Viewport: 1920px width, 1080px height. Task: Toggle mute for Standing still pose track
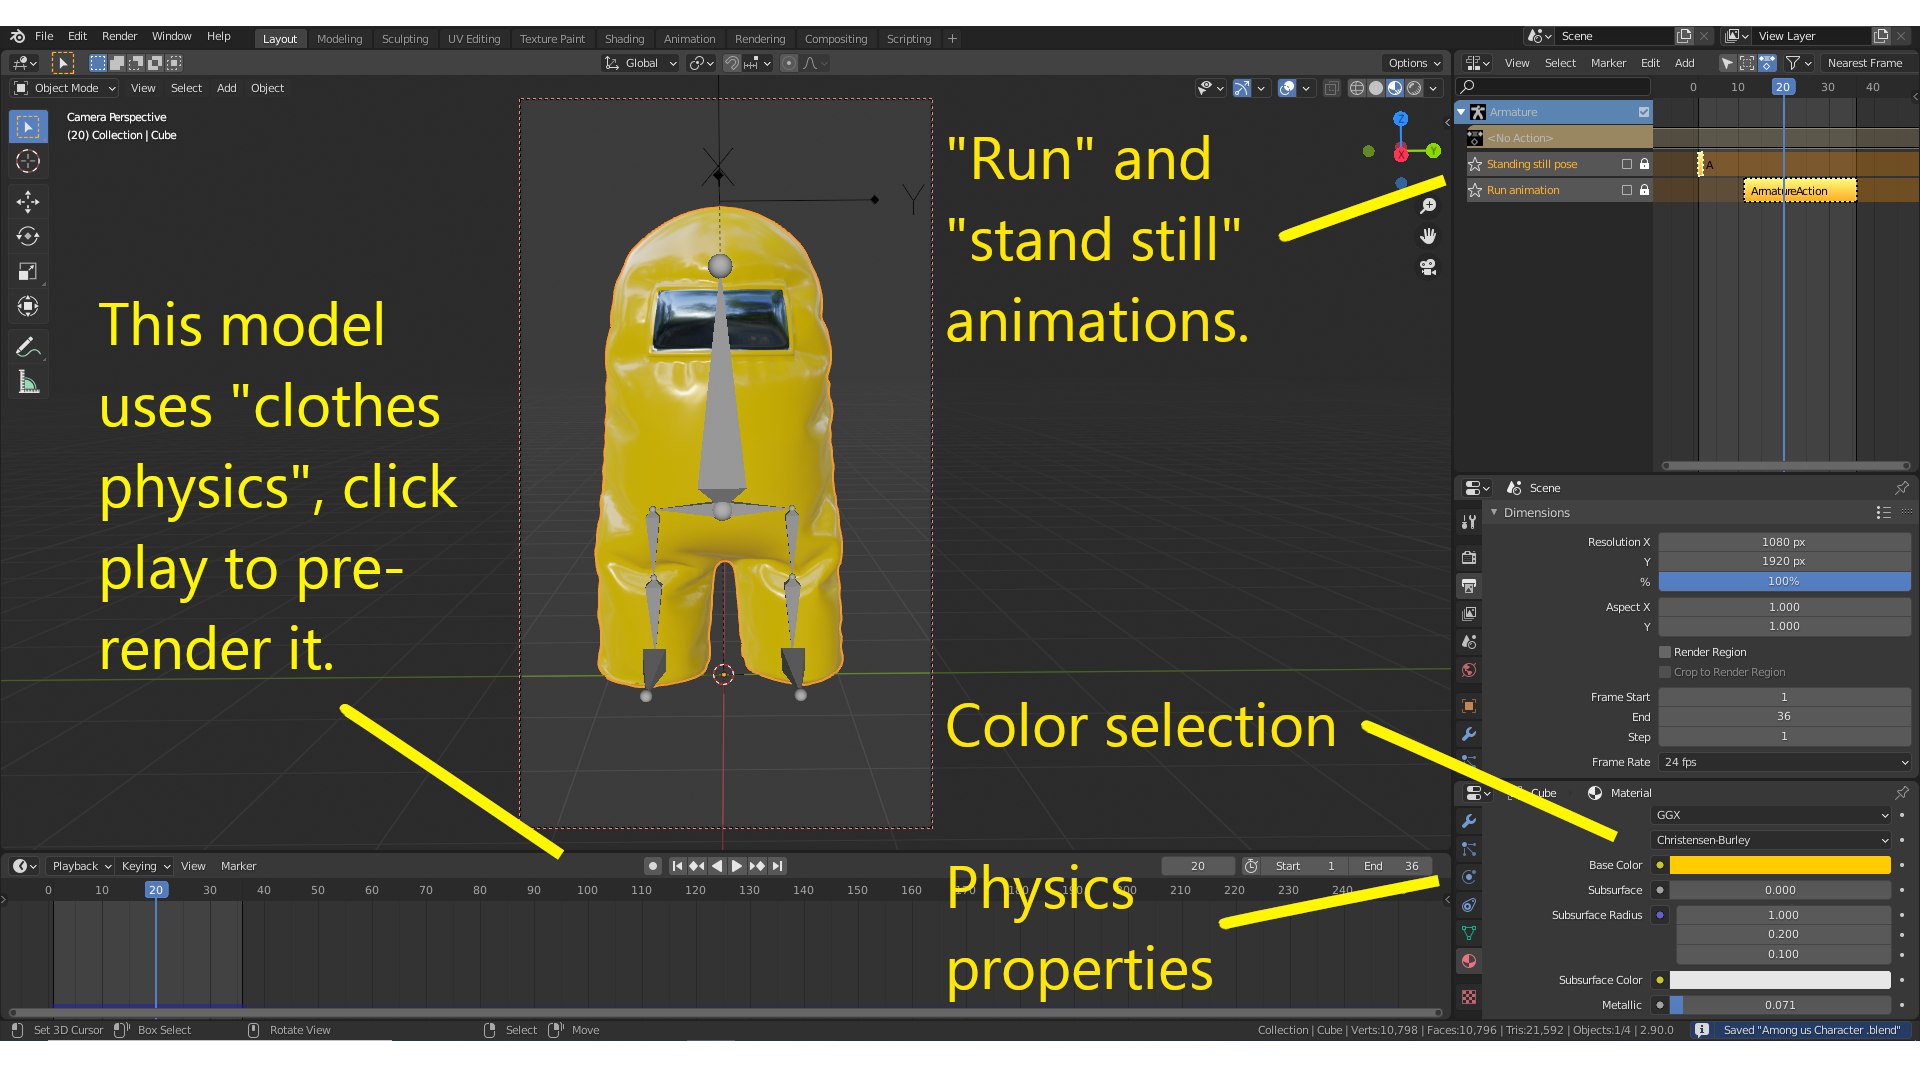[x=1627, y=164]
